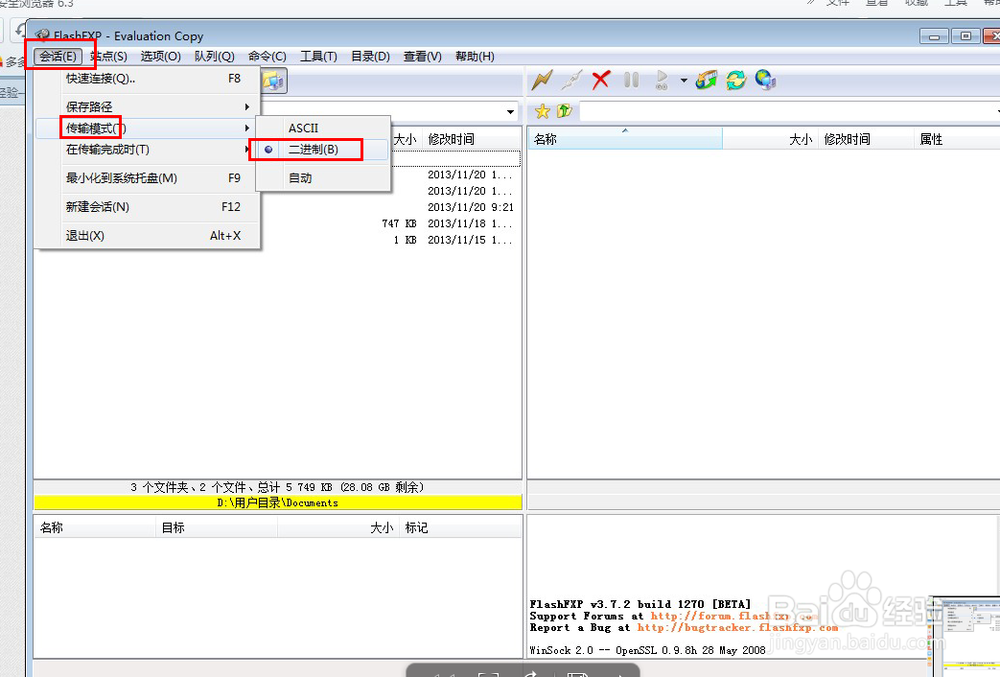
Task: Click the Transfer queue play icon
Action: pos(662,80)
